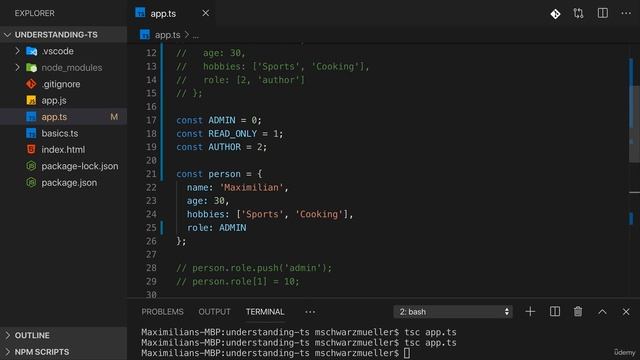
Task: Select the TERMINAL panel tab
Action: [x=265, y=312]
